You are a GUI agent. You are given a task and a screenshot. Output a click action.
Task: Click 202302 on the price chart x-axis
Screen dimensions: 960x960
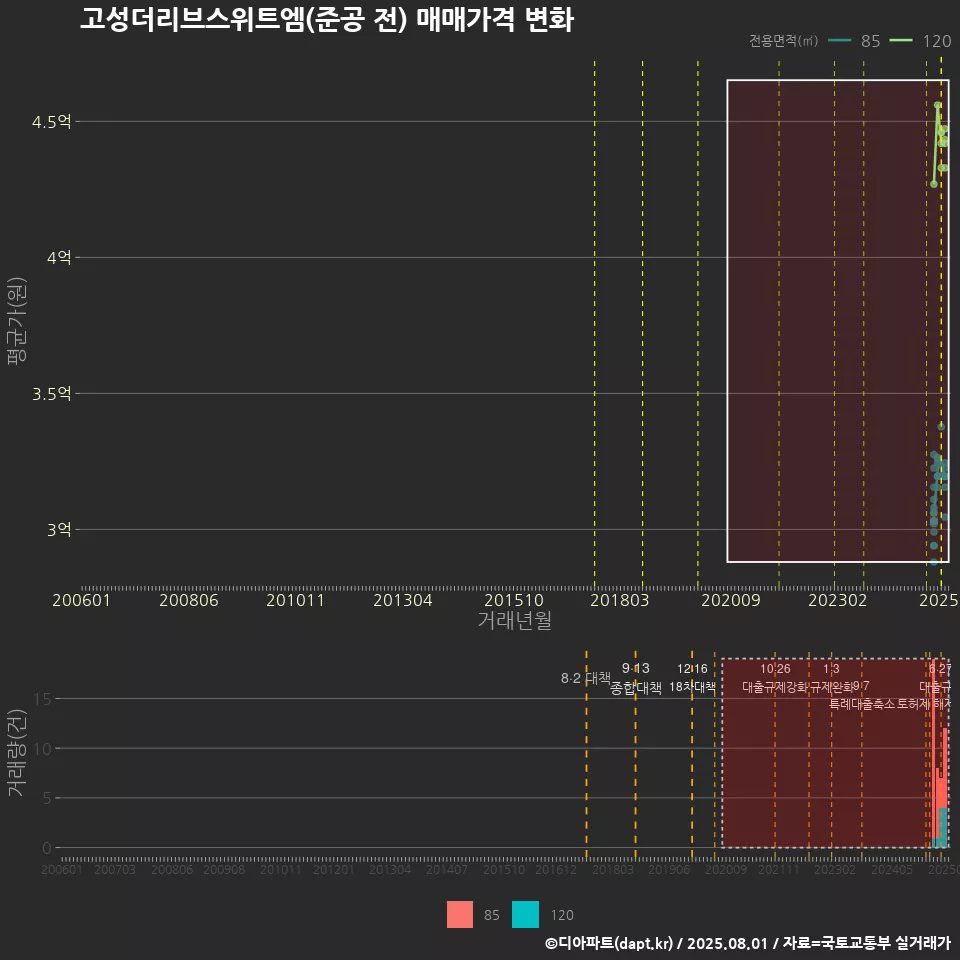(838, 600)
